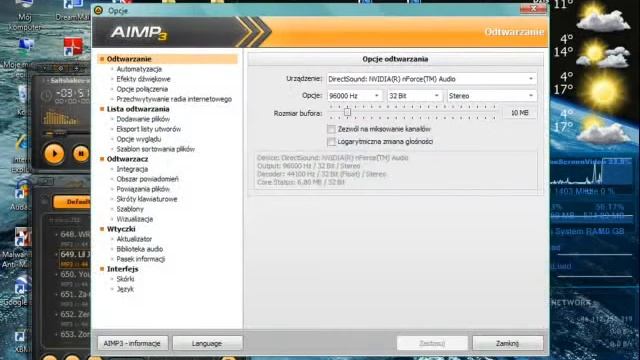
Task: Click the Zamknij button
Action: coord(508,343)
